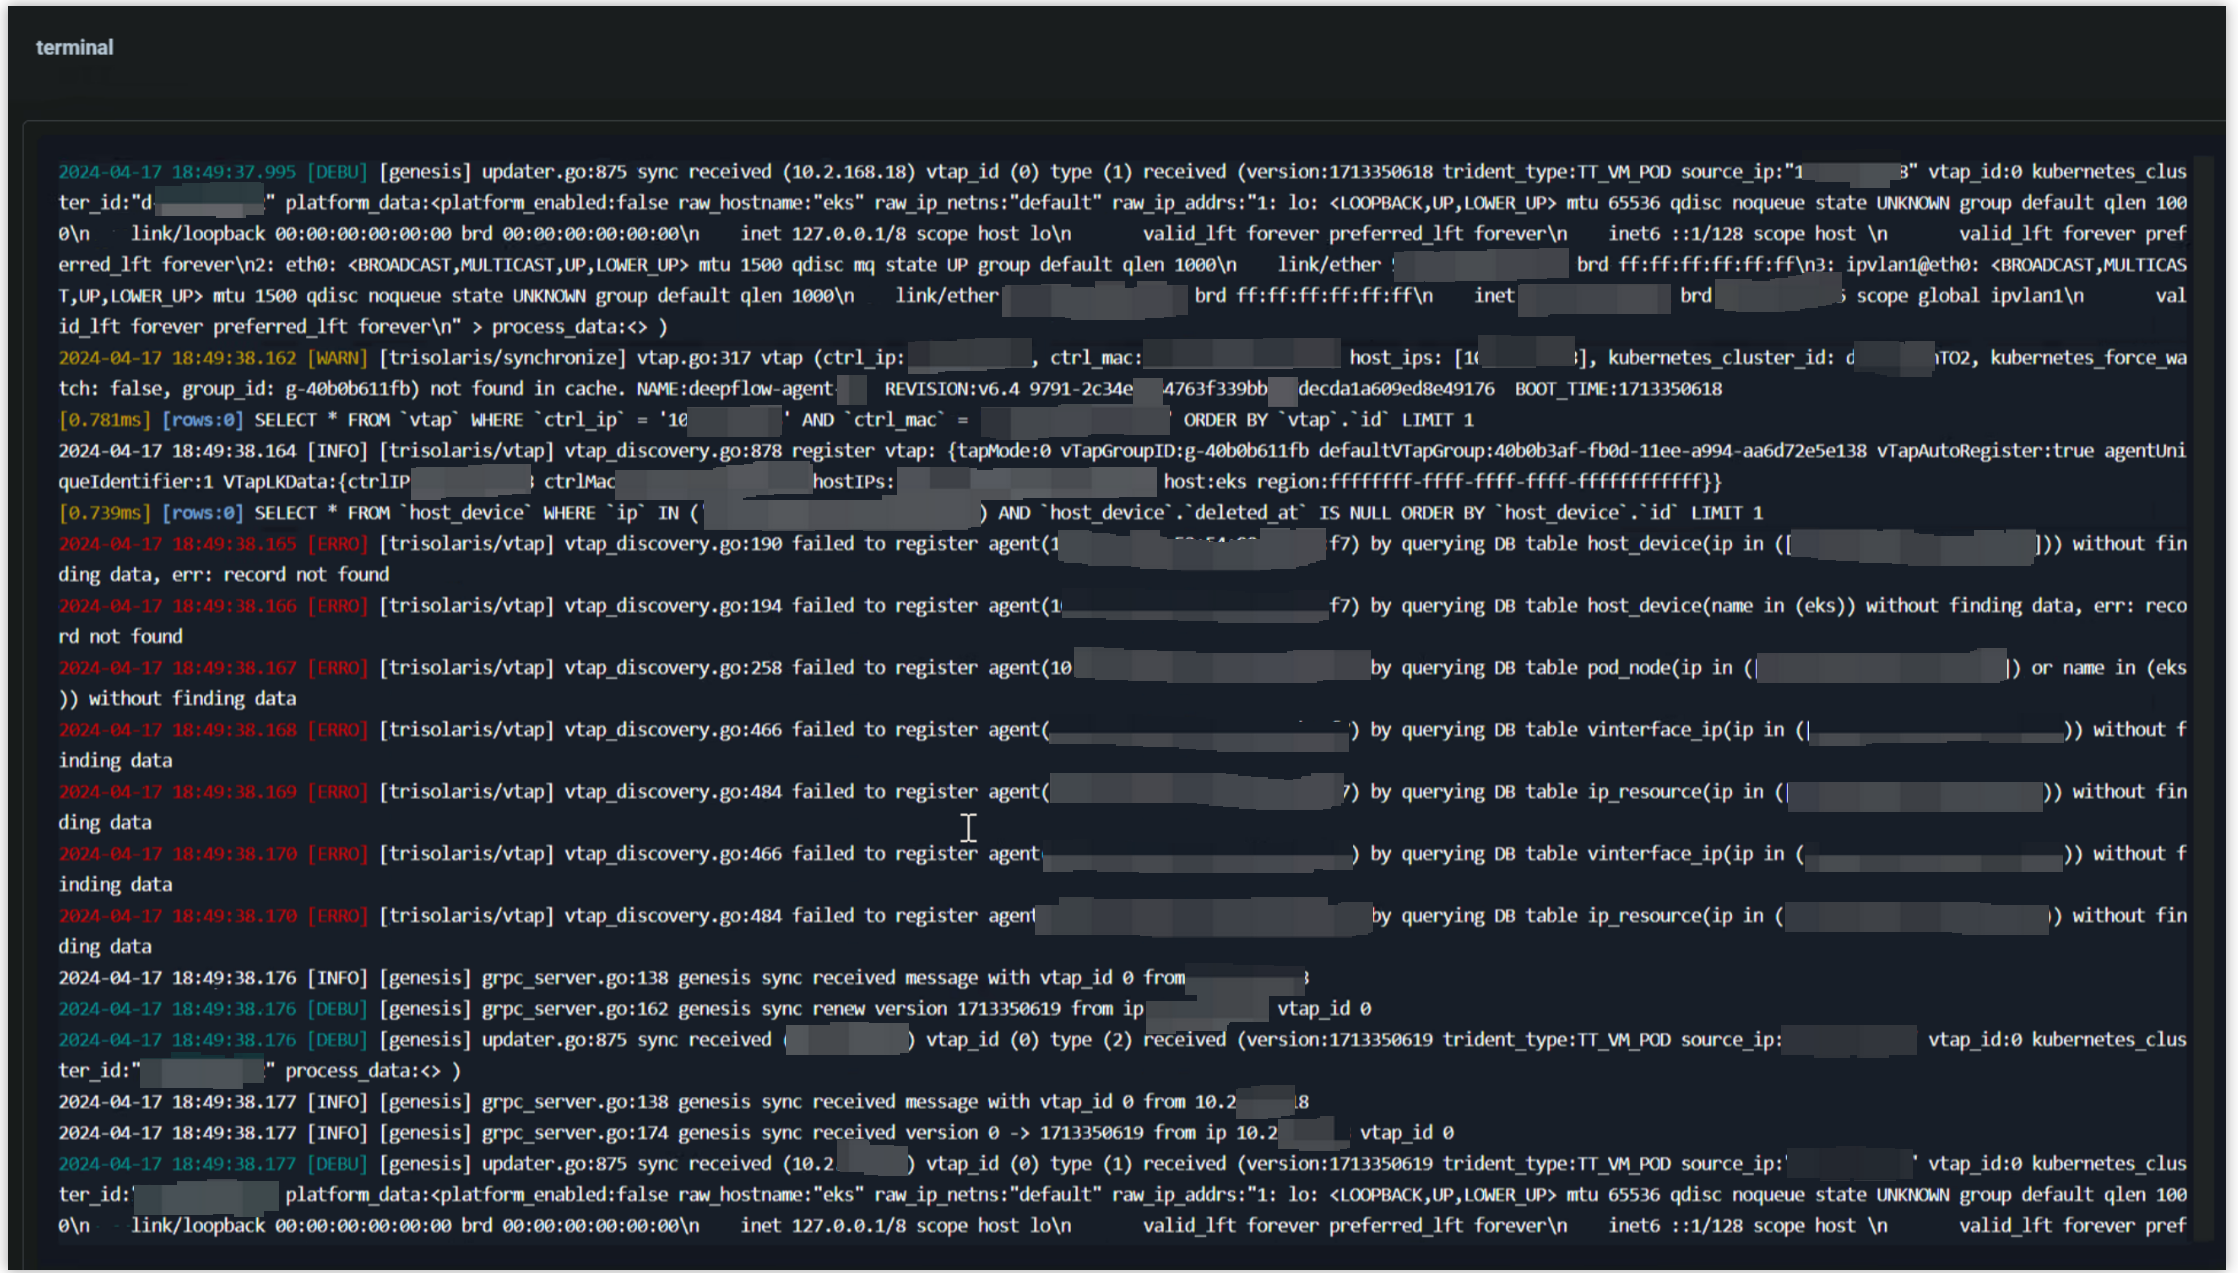Click the vtap_discovery.go:878 source reference
2238x1273 pixels.
point(672,451)
